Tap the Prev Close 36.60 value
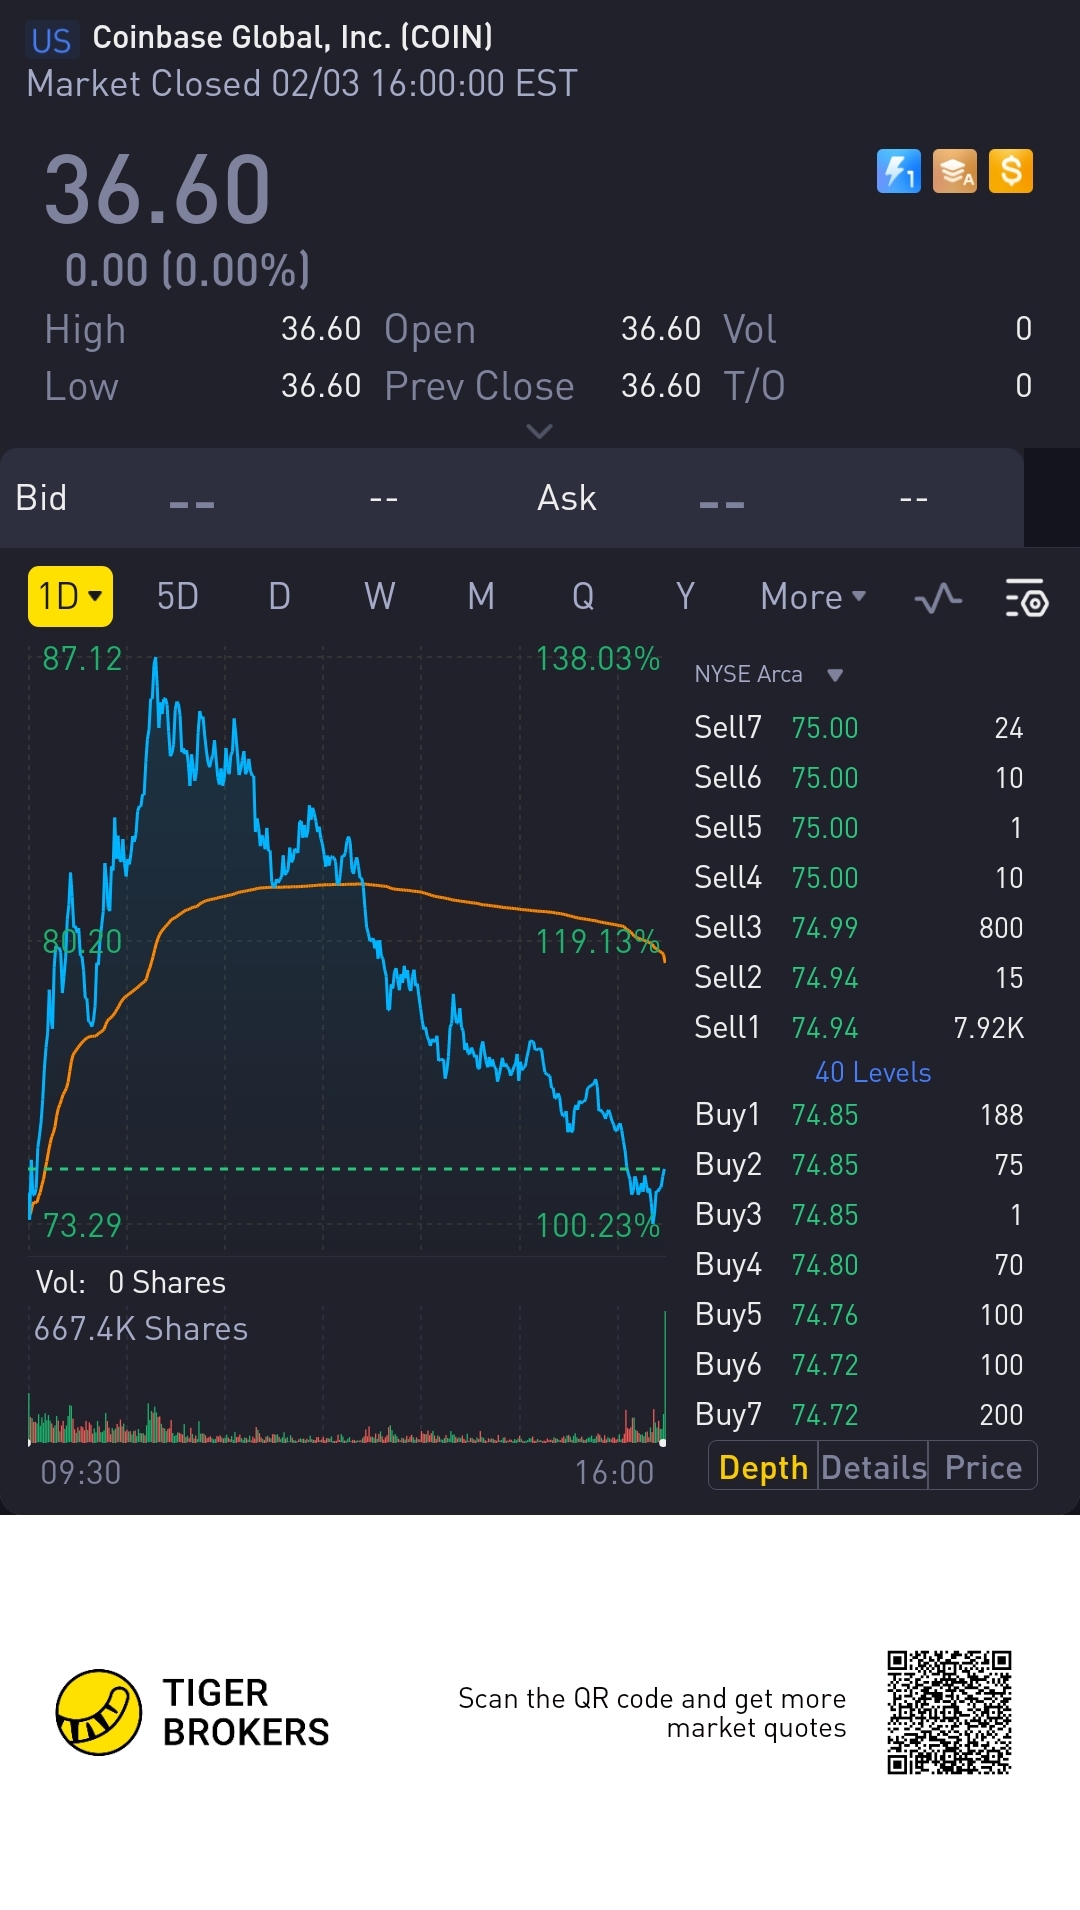 coord(661,386)
